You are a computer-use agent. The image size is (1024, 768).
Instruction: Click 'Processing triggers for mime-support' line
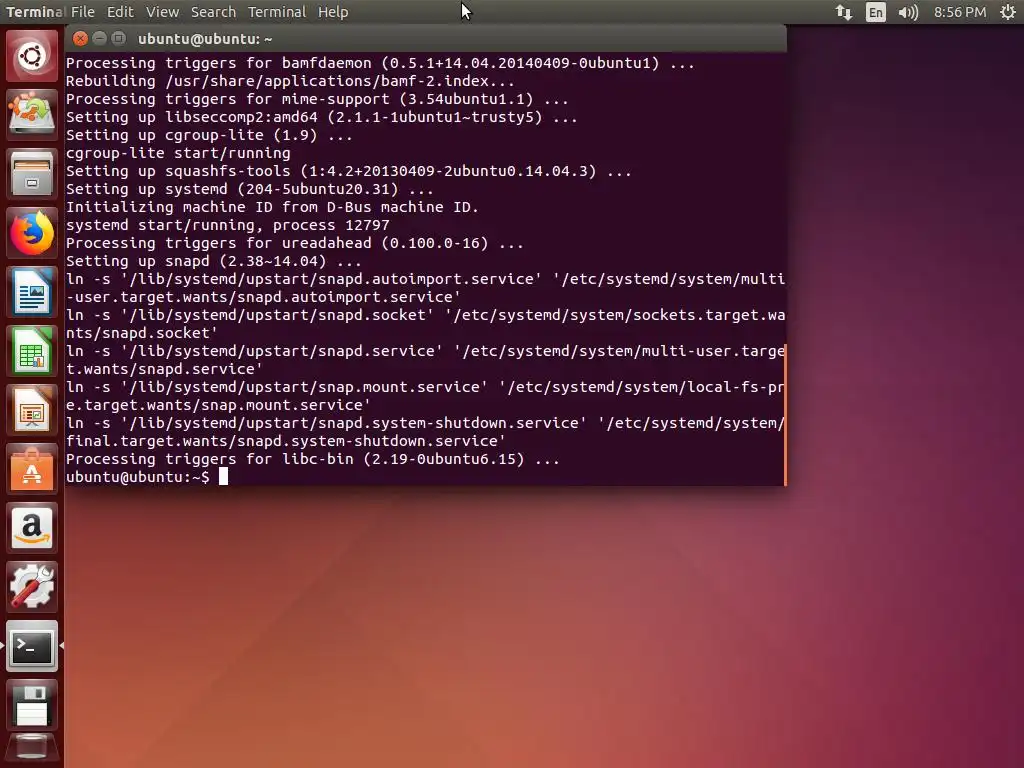317,99
